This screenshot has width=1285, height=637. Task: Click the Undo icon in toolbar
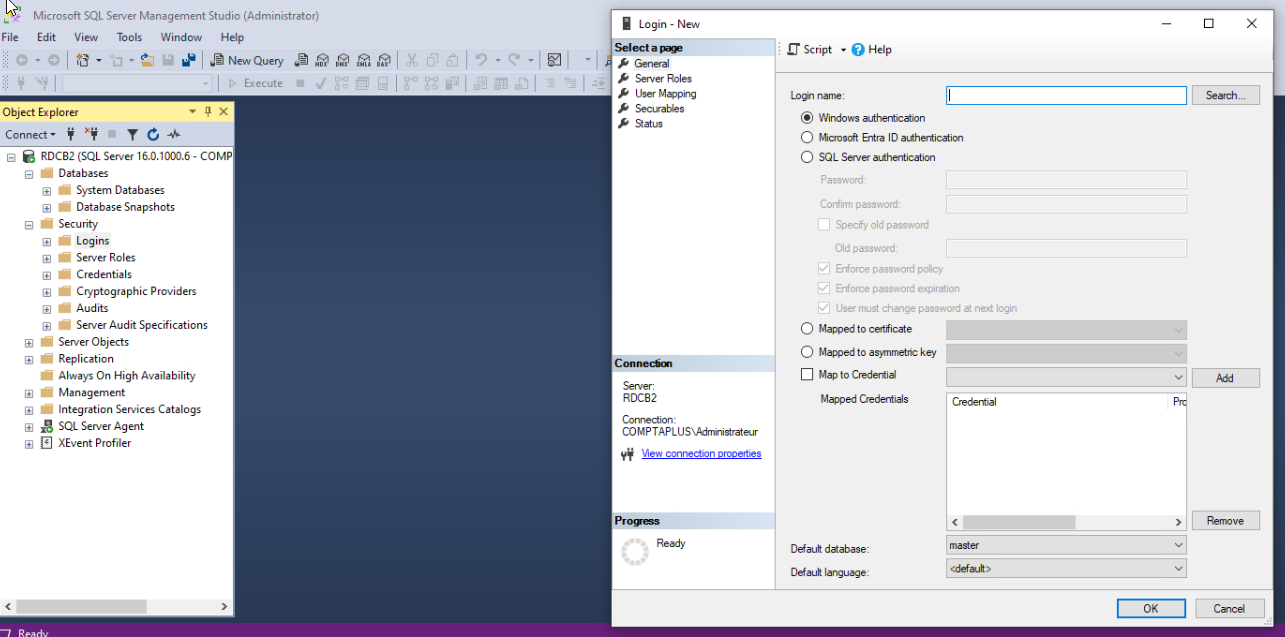(480, 60)
